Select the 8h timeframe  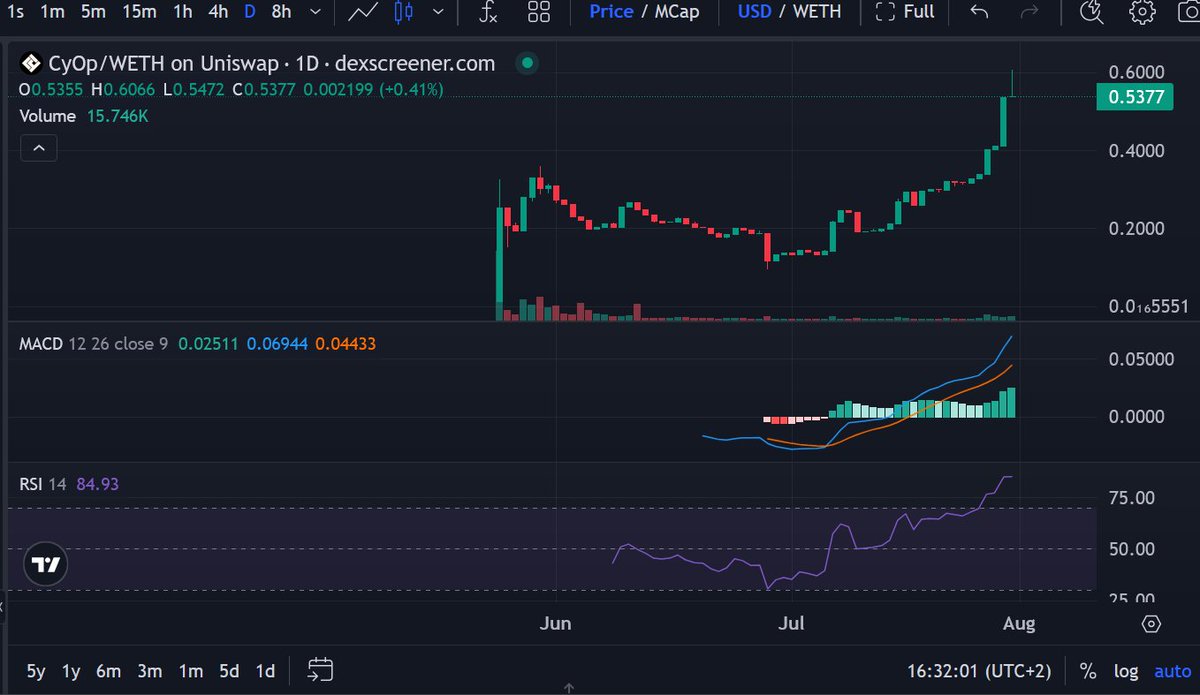pyautogui.click(x=281, y=12)
